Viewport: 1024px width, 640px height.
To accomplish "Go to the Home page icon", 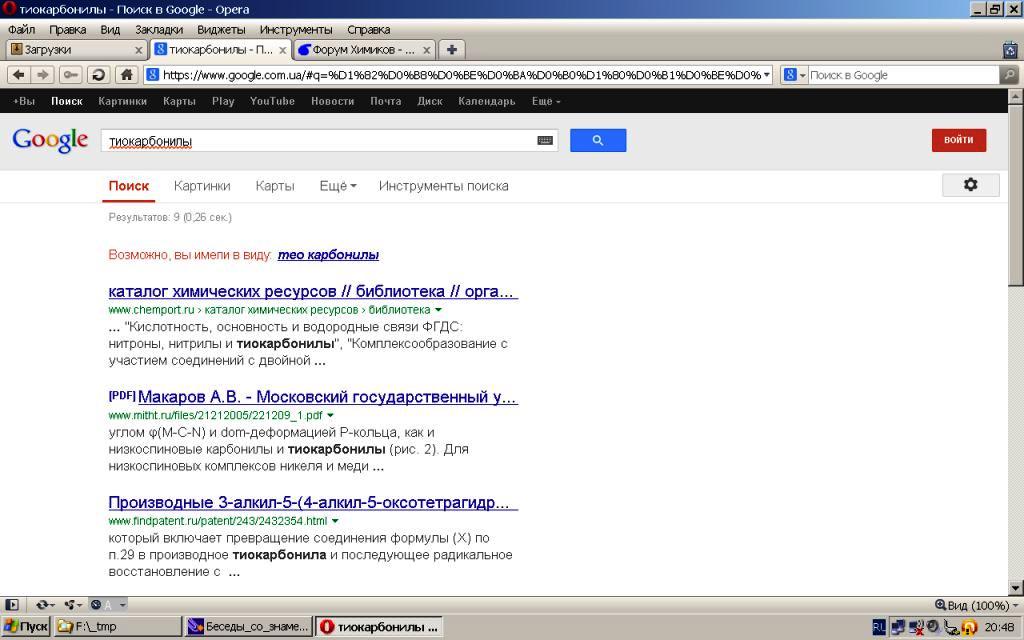I will coord(126,75).
